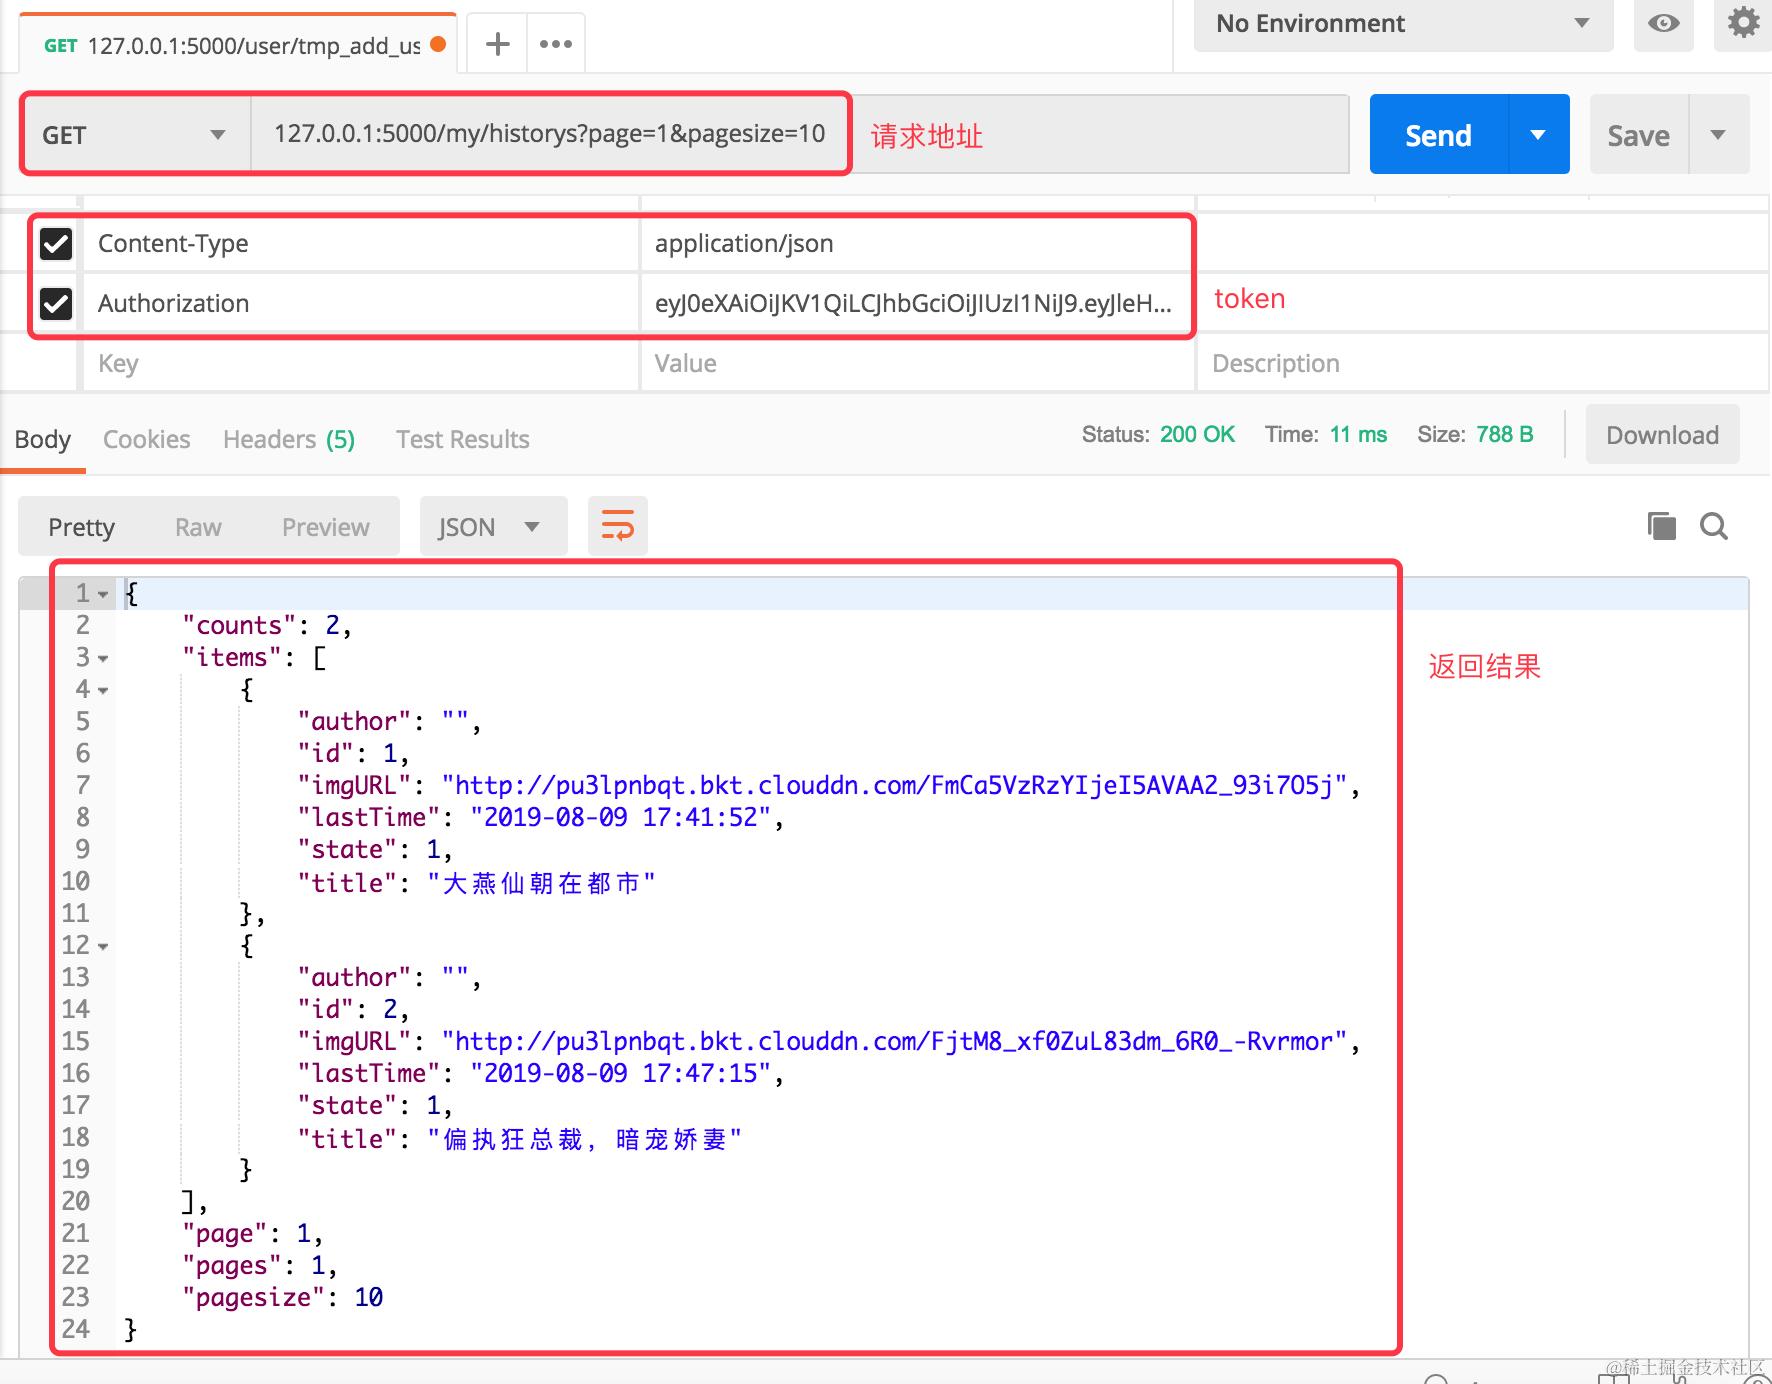Image resolution: width=1772 pixels, height=1384 pixels.
Task: Open the GET method dropdown
Action: coord(135,135)
